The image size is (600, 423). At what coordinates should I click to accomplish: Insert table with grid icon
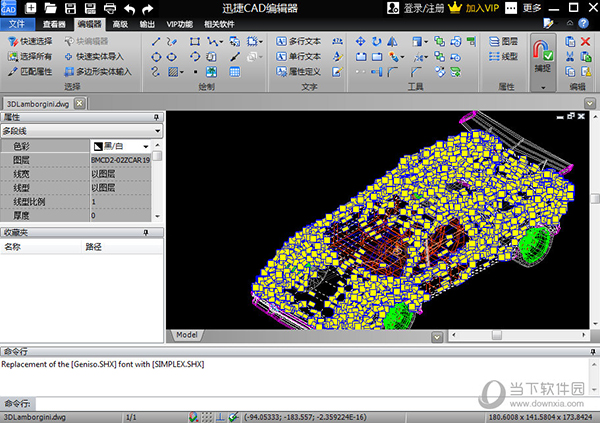[235, 72]
